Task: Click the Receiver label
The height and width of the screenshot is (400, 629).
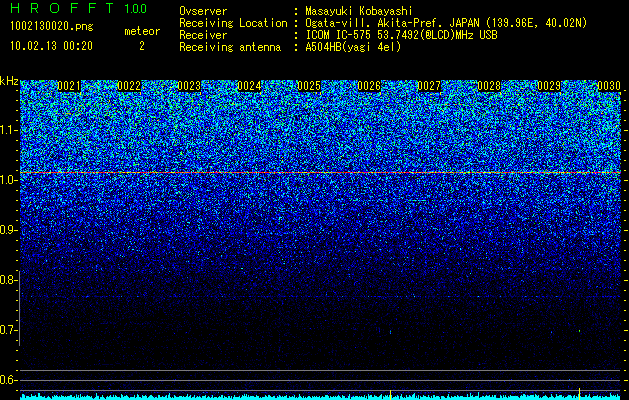Action: [x=203, y=35]
